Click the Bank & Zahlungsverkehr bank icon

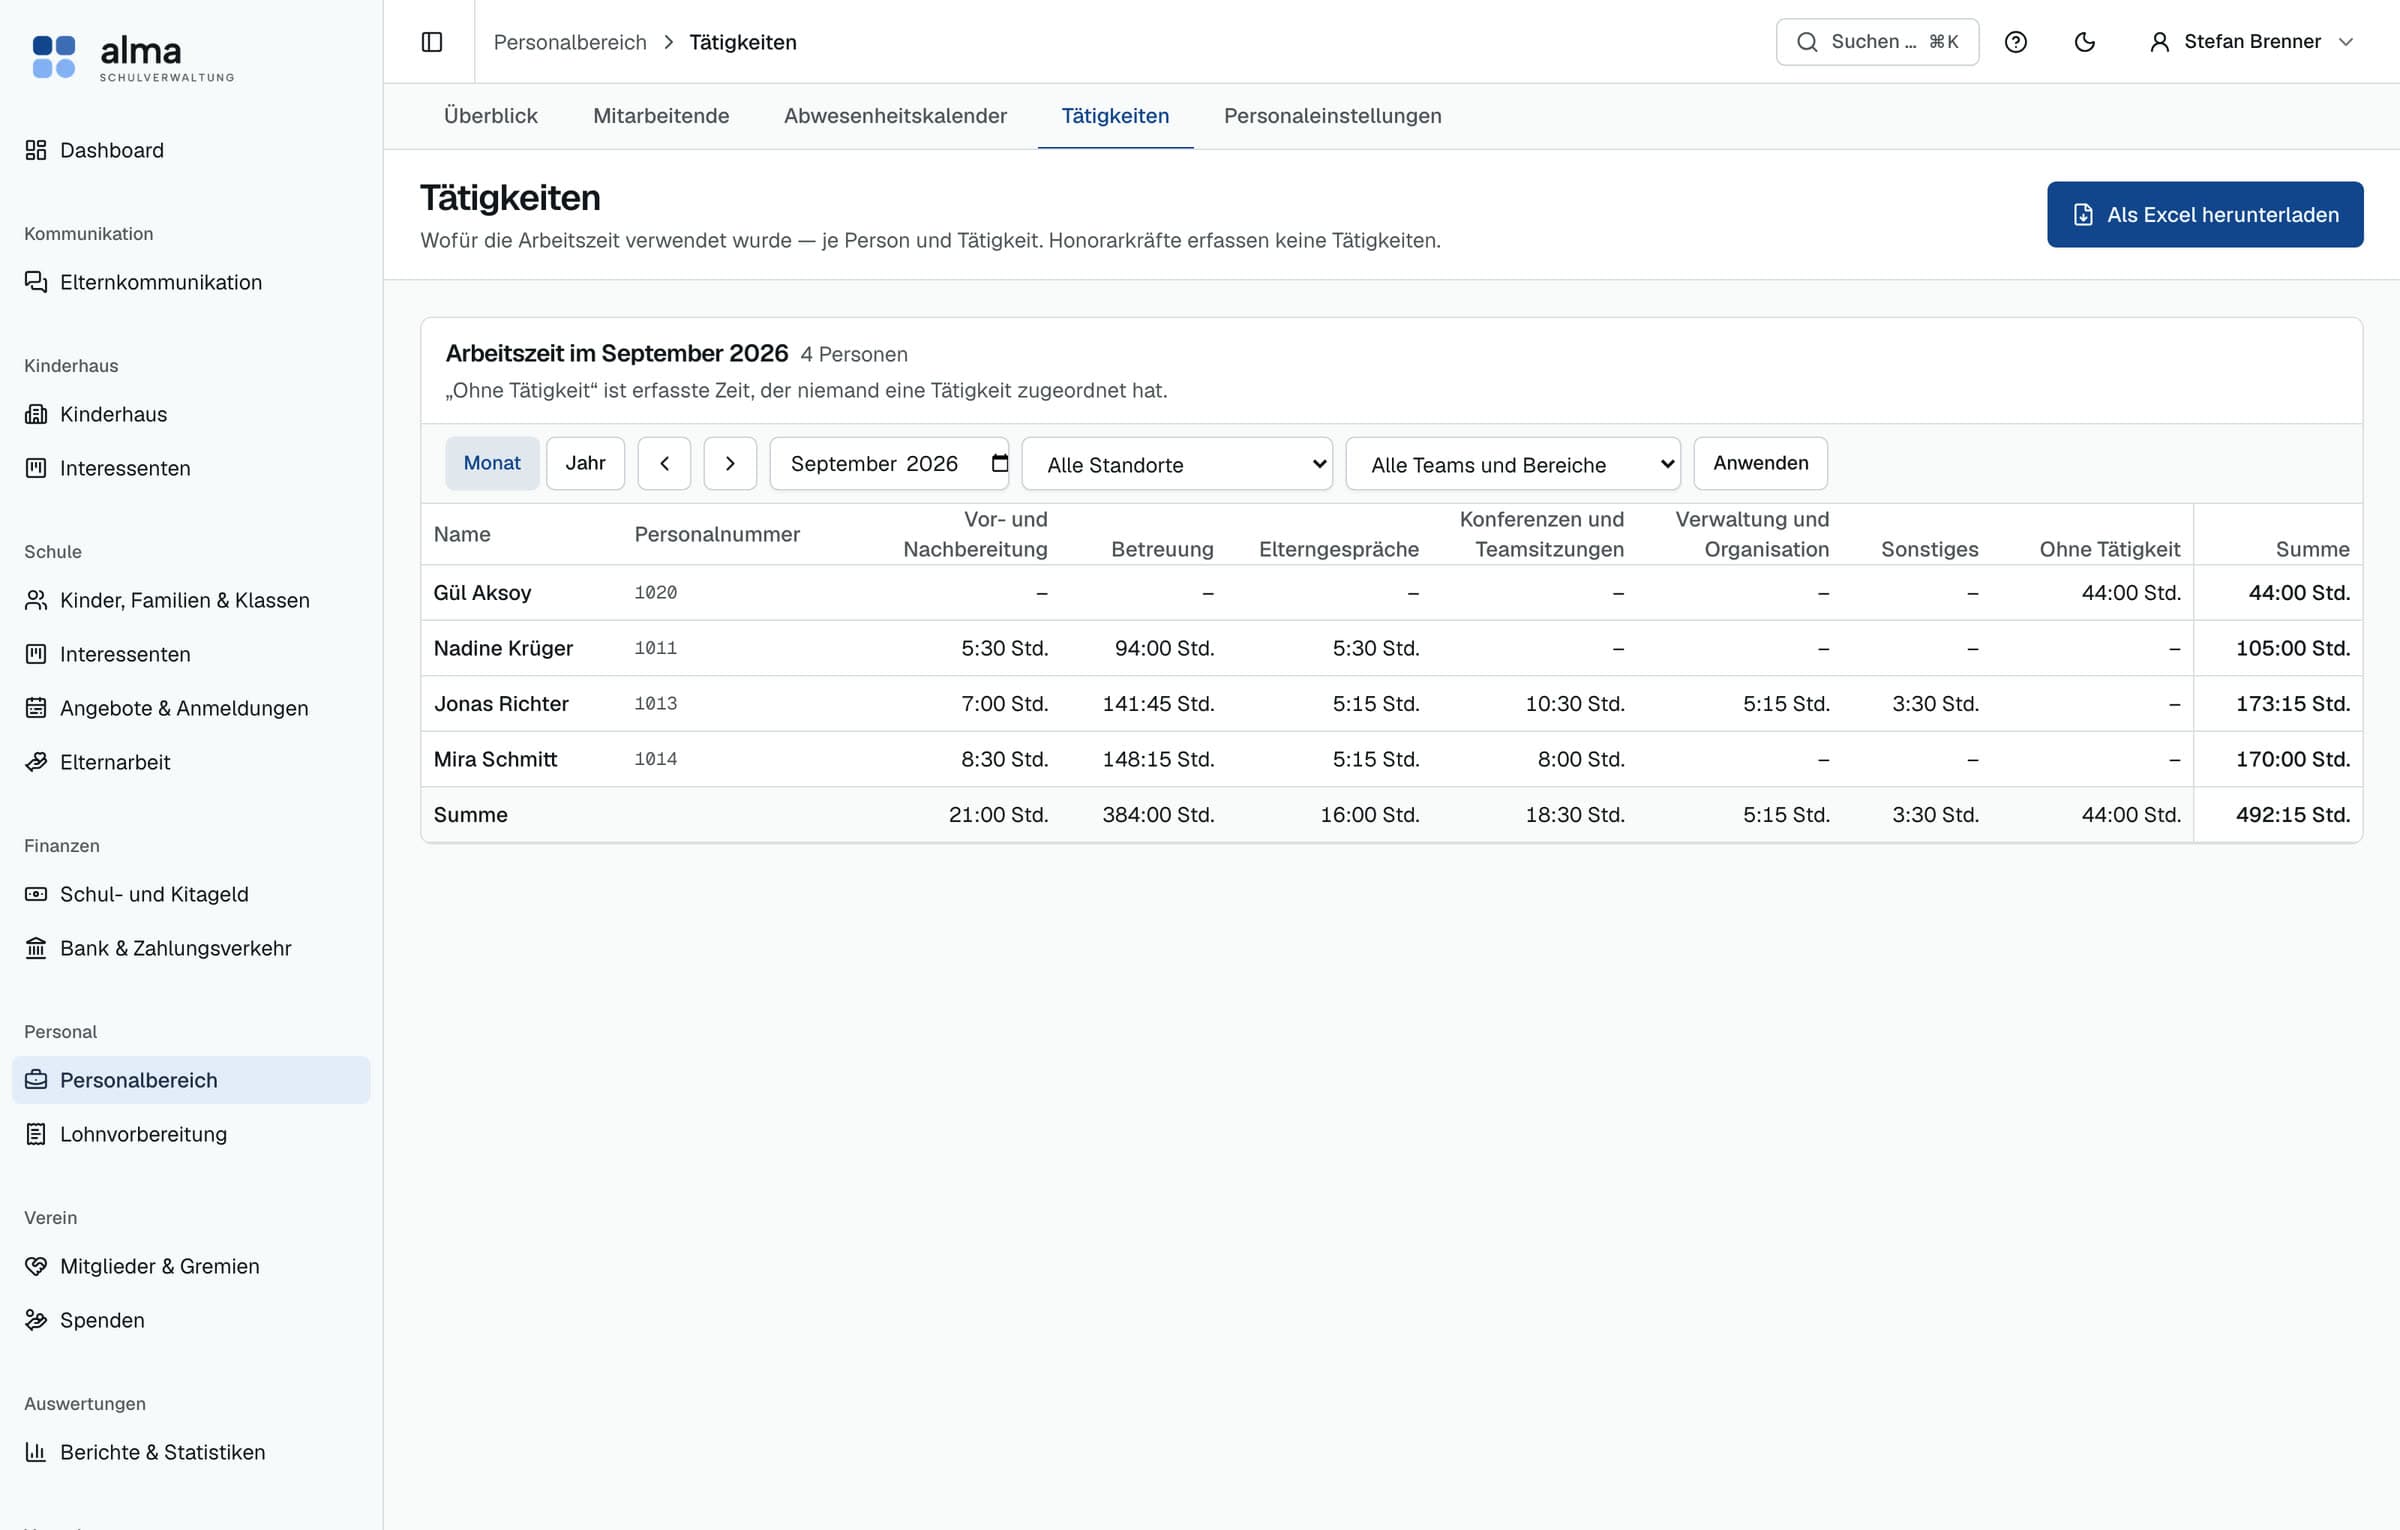(36, 948)
